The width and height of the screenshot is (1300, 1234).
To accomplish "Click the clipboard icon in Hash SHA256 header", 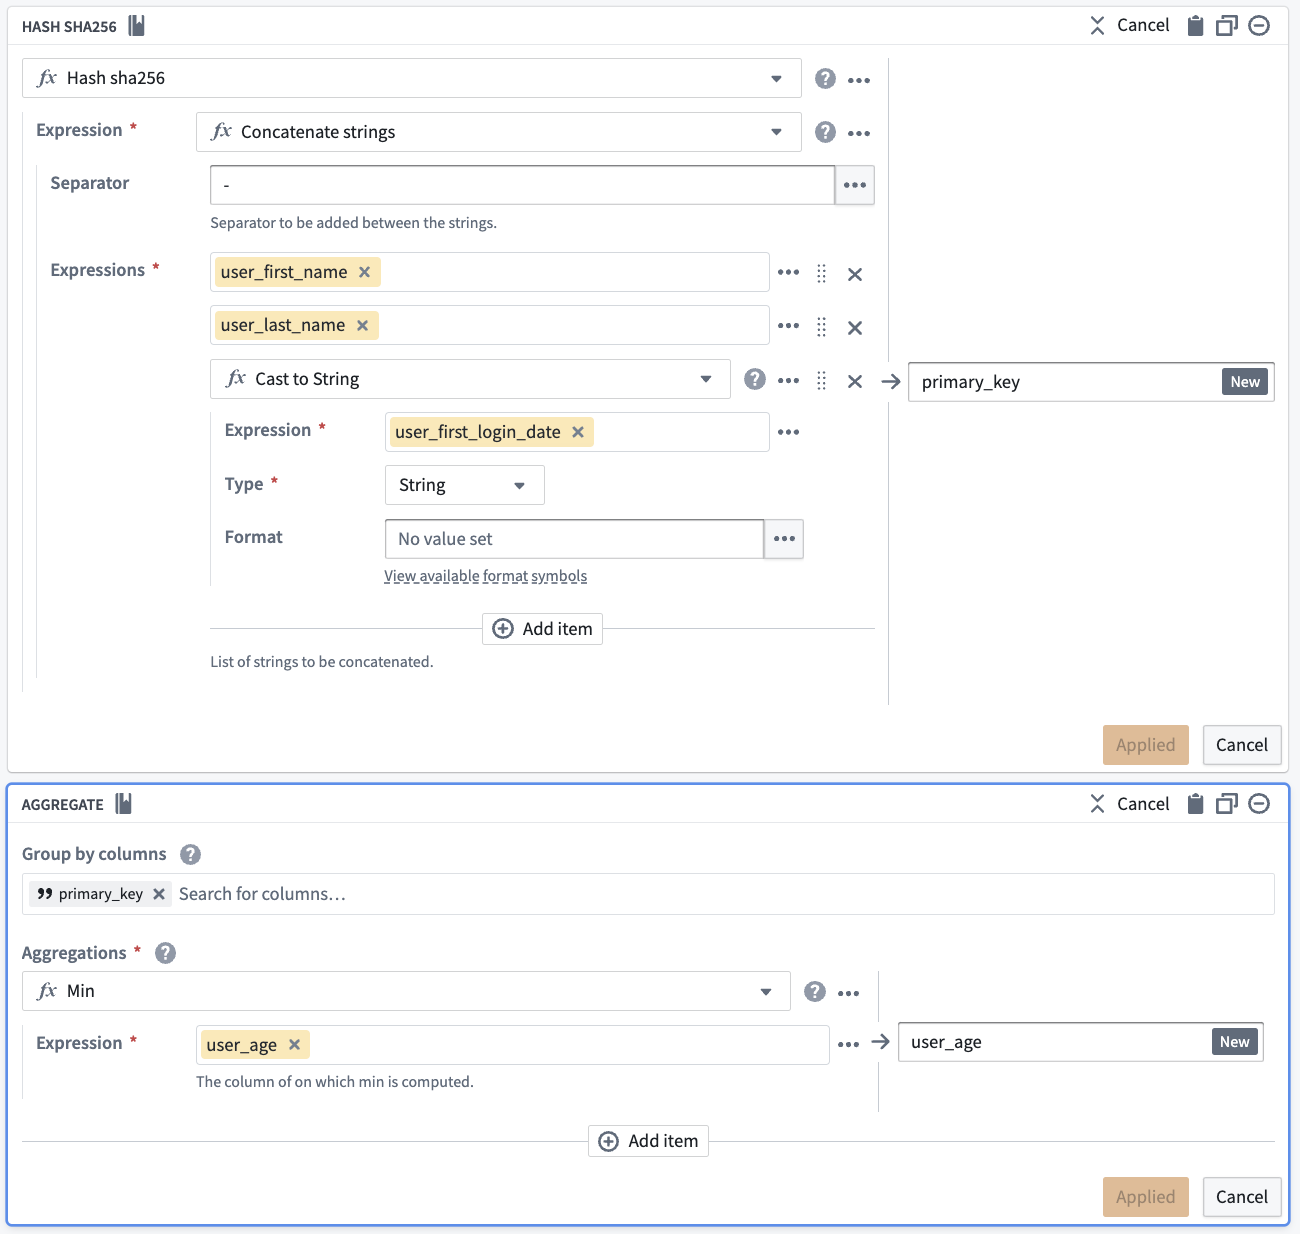I will 1195,26.
